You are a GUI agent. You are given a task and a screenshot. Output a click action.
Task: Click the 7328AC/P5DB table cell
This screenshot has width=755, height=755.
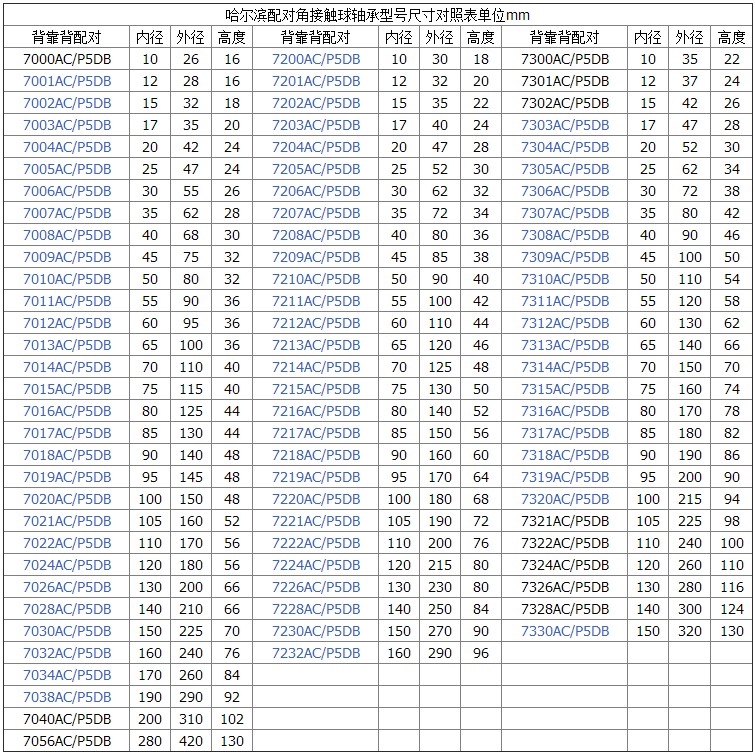[565, 609]
